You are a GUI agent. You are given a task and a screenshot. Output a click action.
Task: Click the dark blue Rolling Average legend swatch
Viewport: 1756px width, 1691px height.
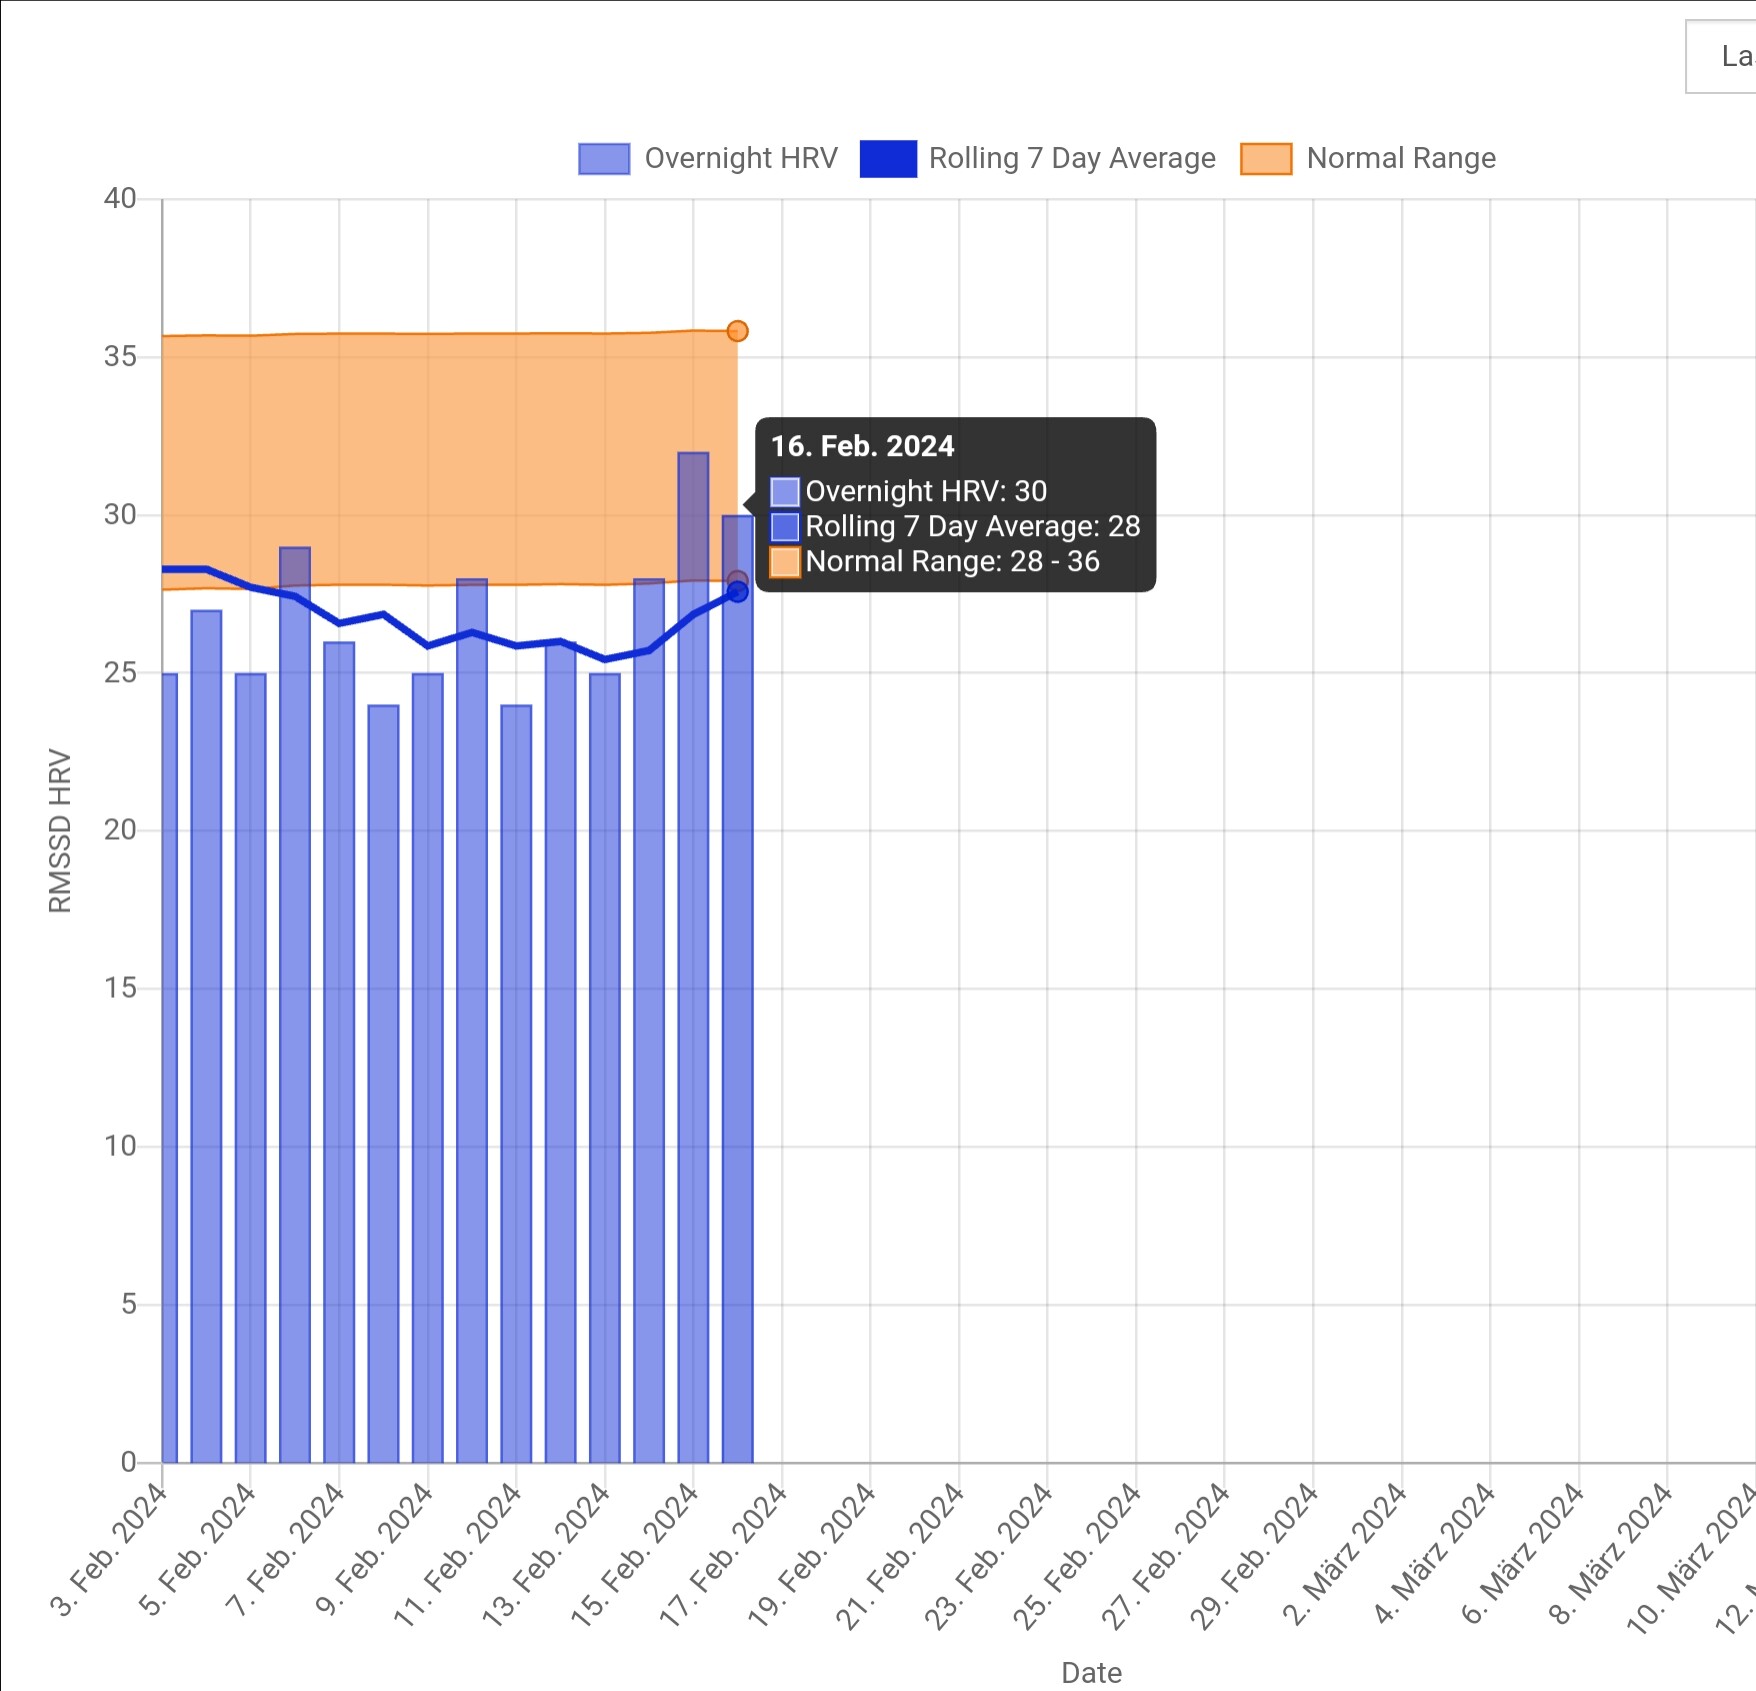[888, 159]
